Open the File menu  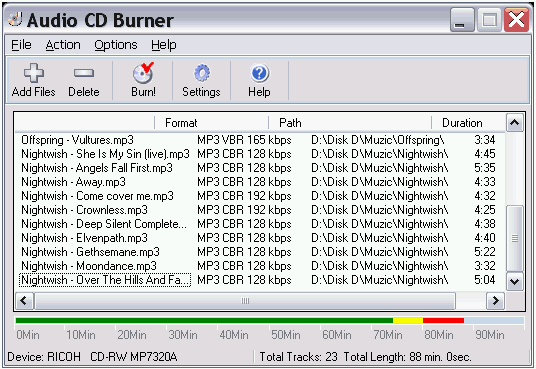click(21, 45)
